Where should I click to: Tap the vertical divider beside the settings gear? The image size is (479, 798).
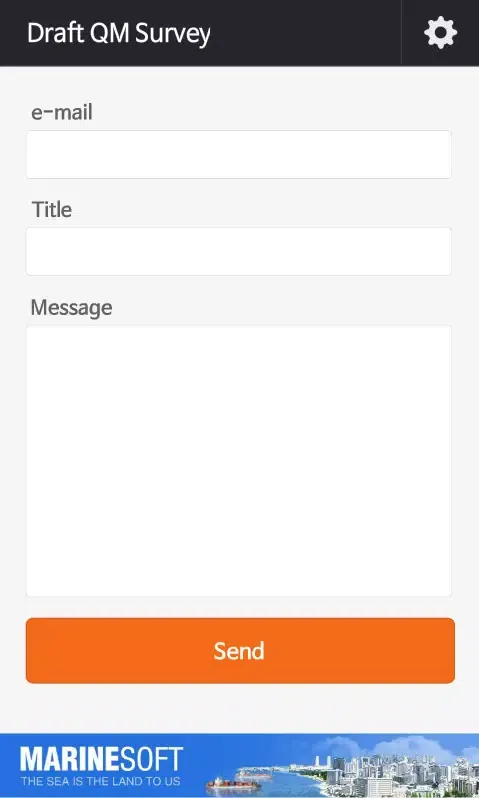tap(401, 33)
